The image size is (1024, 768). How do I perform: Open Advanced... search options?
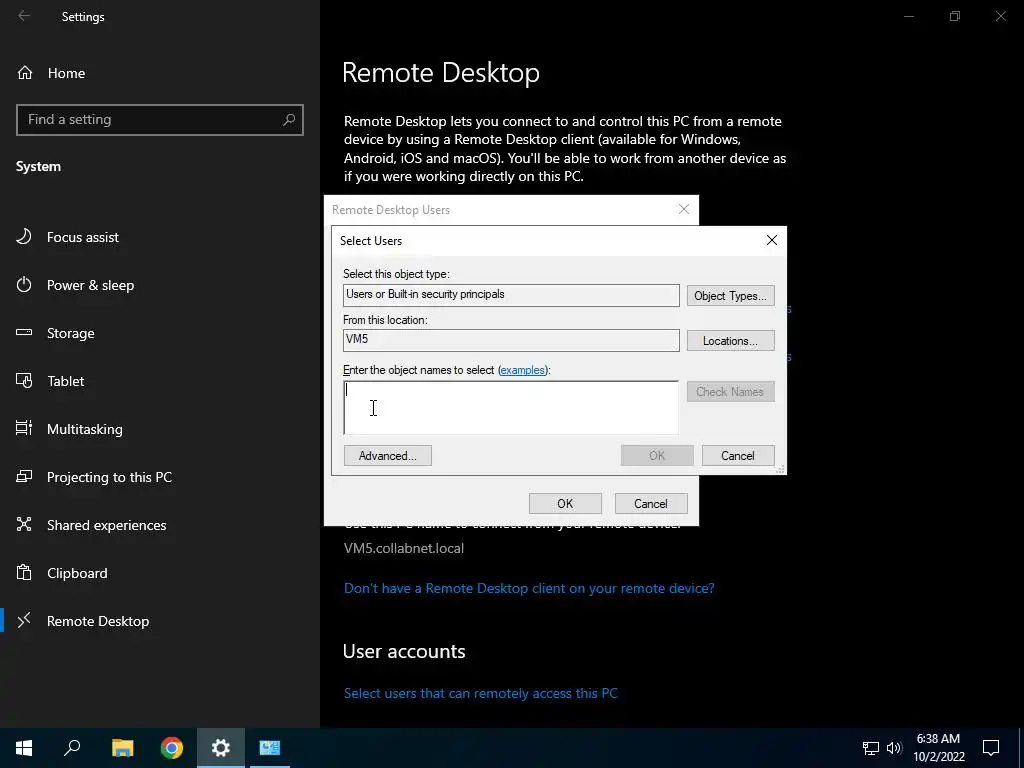[387, 456]
